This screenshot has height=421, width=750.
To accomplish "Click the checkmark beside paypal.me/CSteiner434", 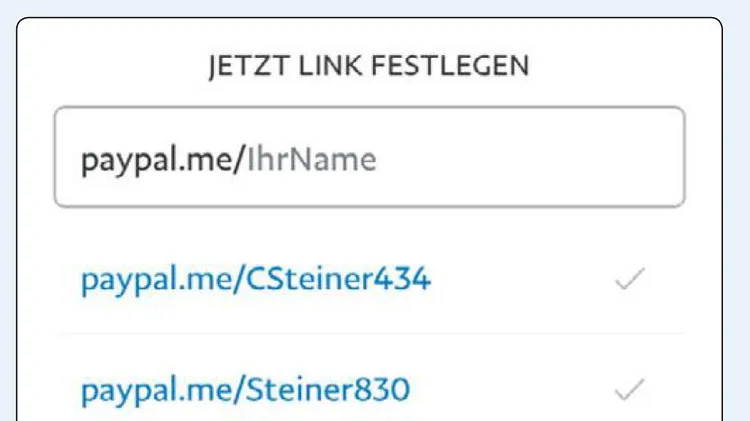I will tap(630, 278).
